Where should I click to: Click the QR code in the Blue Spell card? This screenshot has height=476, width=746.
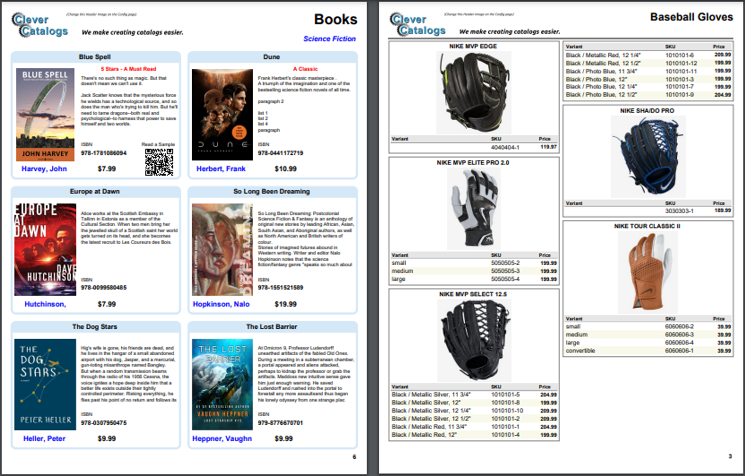[159, 162]
